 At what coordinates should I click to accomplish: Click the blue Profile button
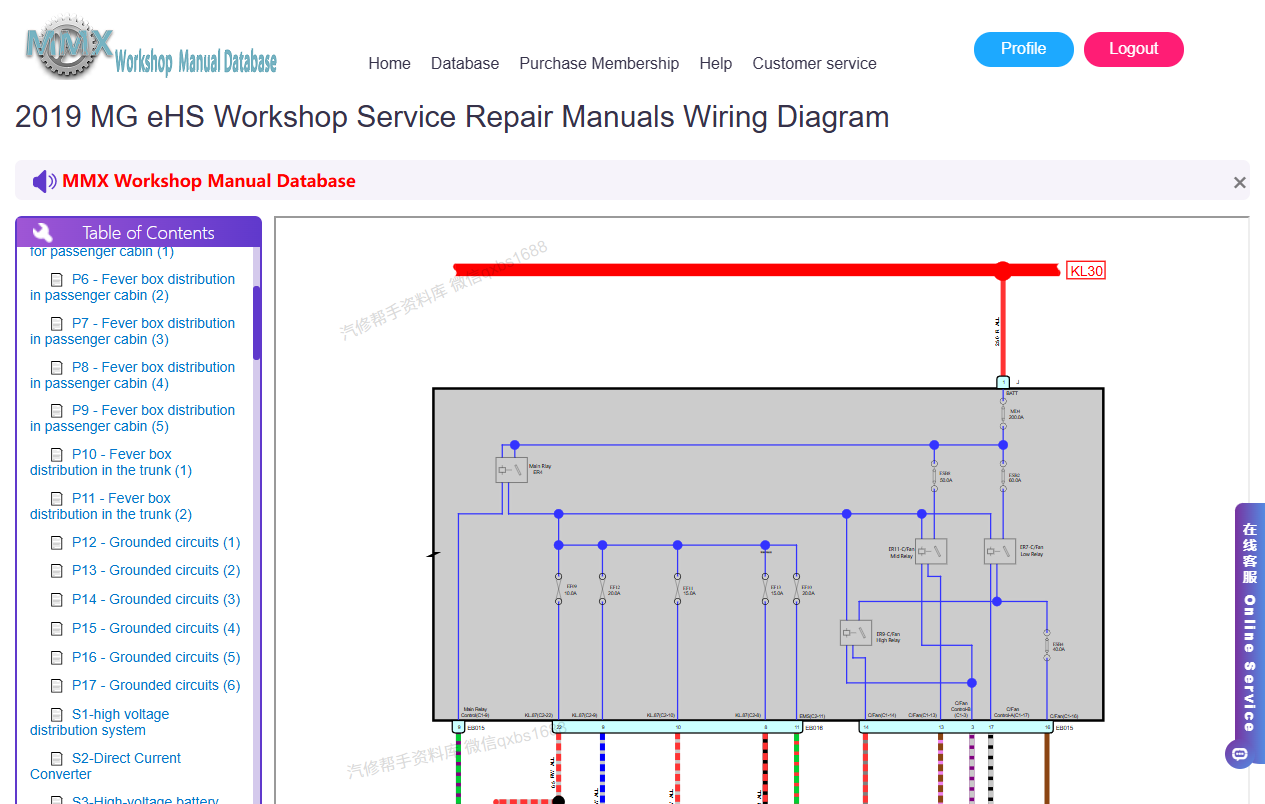[1024, 49]
